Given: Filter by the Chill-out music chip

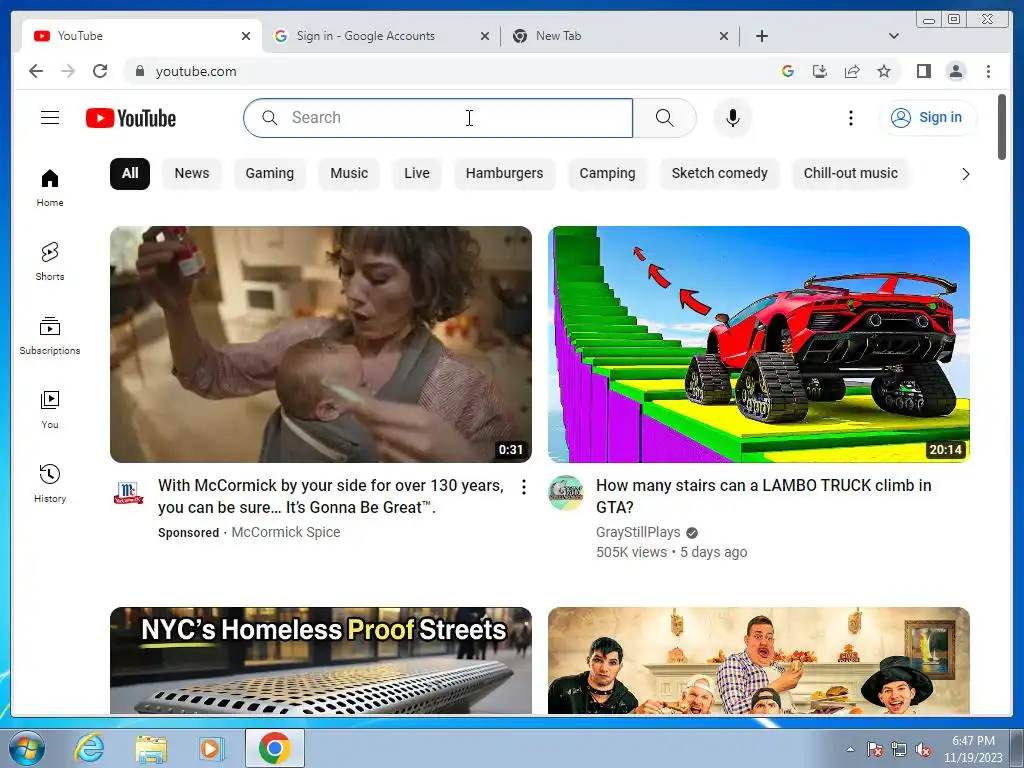Looking at the screenshot, I should [x=850, y=174].
